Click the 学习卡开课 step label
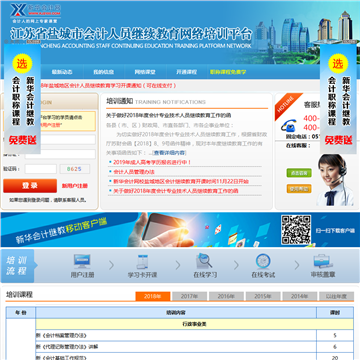The width and height of the screenshot is (360, 360). [x=143, y=275]
